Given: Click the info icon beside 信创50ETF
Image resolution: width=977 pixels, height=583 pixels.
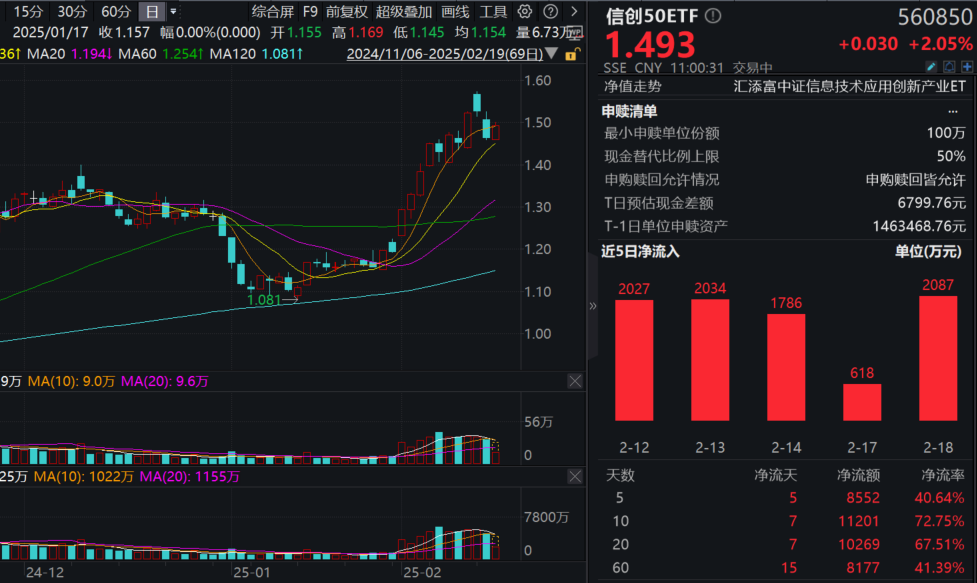Looking at the screenshot, I should point(711,16).
